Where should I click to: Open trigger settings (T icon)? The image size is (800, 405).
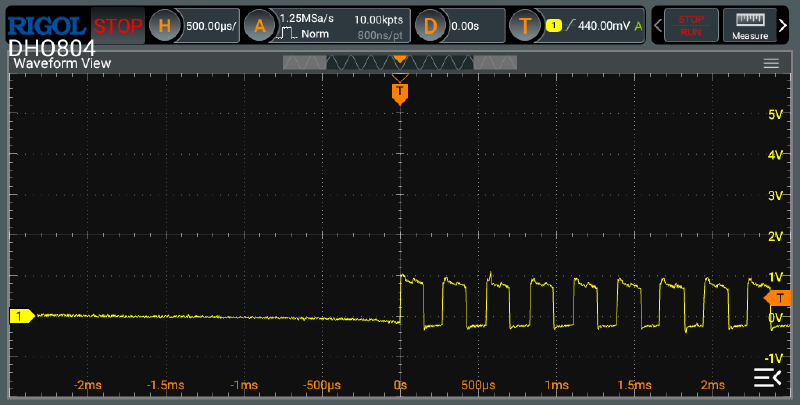tap(525, 25)
